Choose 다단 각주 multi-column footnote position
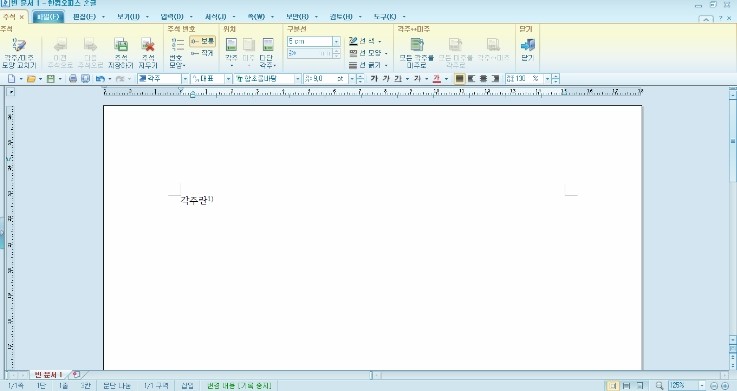The height and width of the screenshot is (391, 737). 267,52
